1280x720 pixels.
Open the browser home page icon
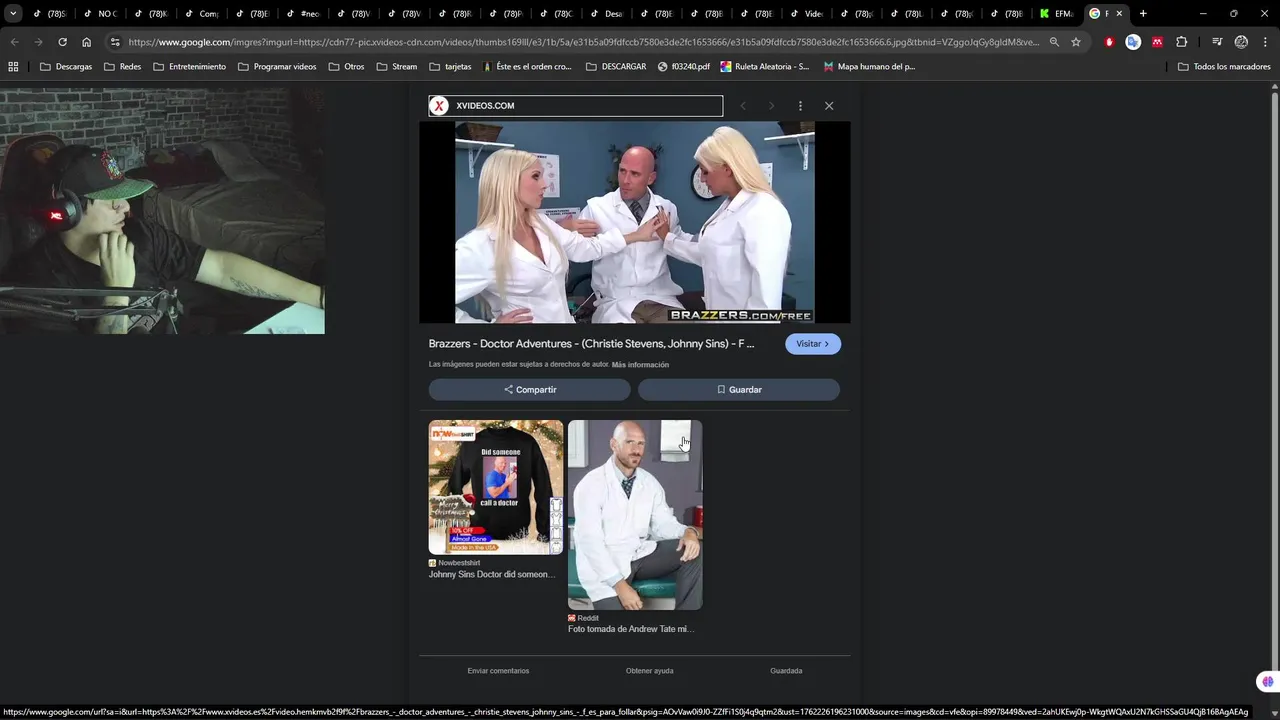tap(87, 42)
